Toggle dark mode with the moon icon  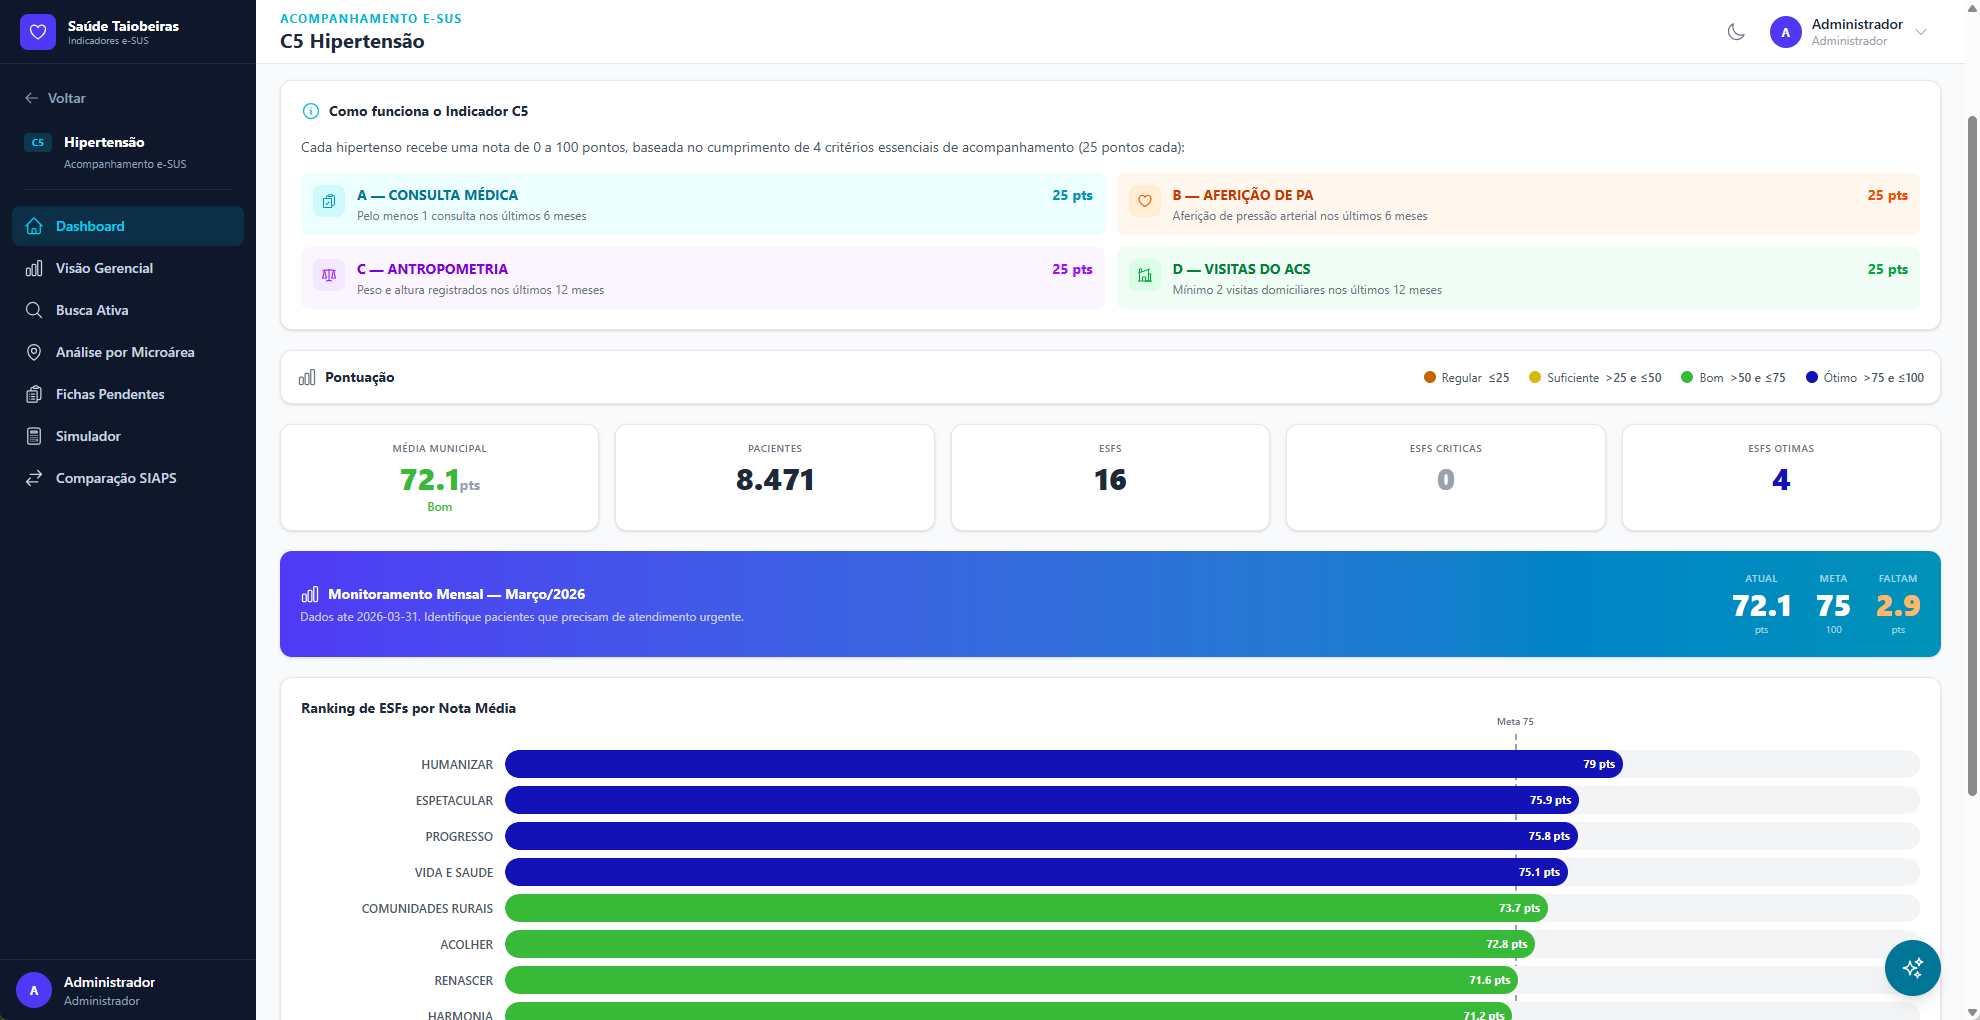tap(1736, 32)
